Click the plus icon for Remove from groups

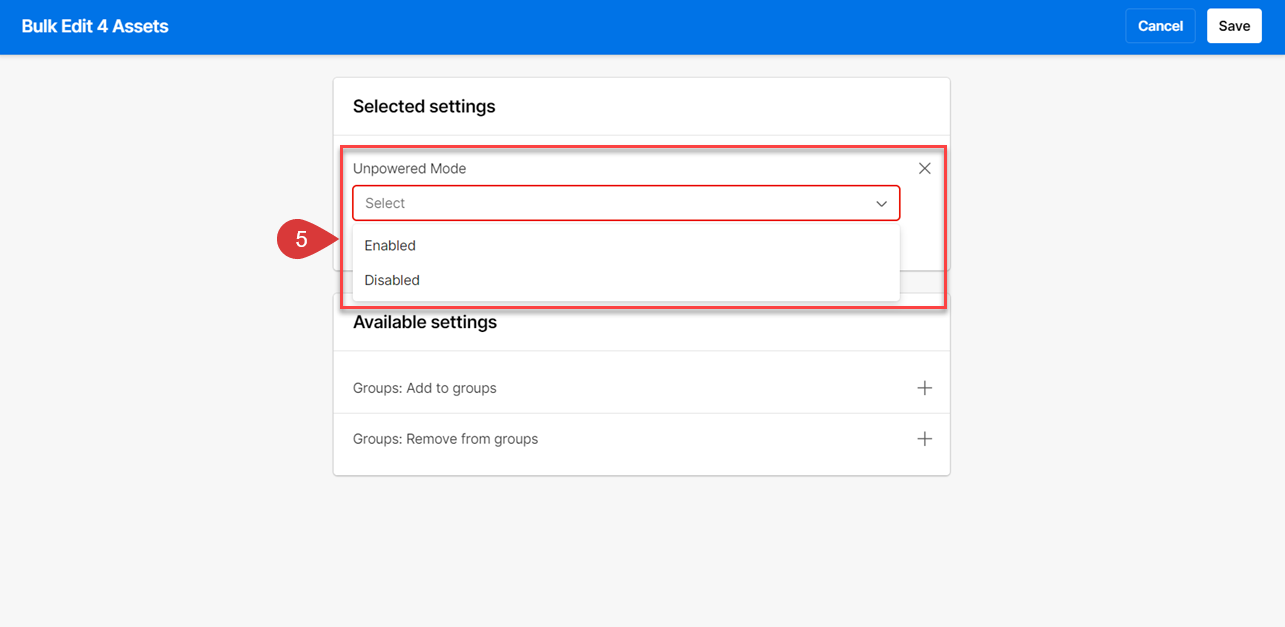point(925,439)
